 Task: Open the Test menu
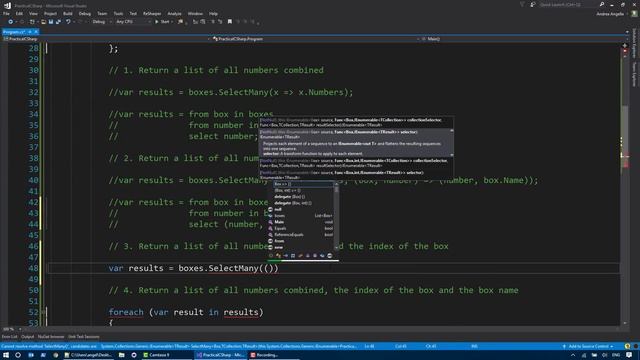133,13
